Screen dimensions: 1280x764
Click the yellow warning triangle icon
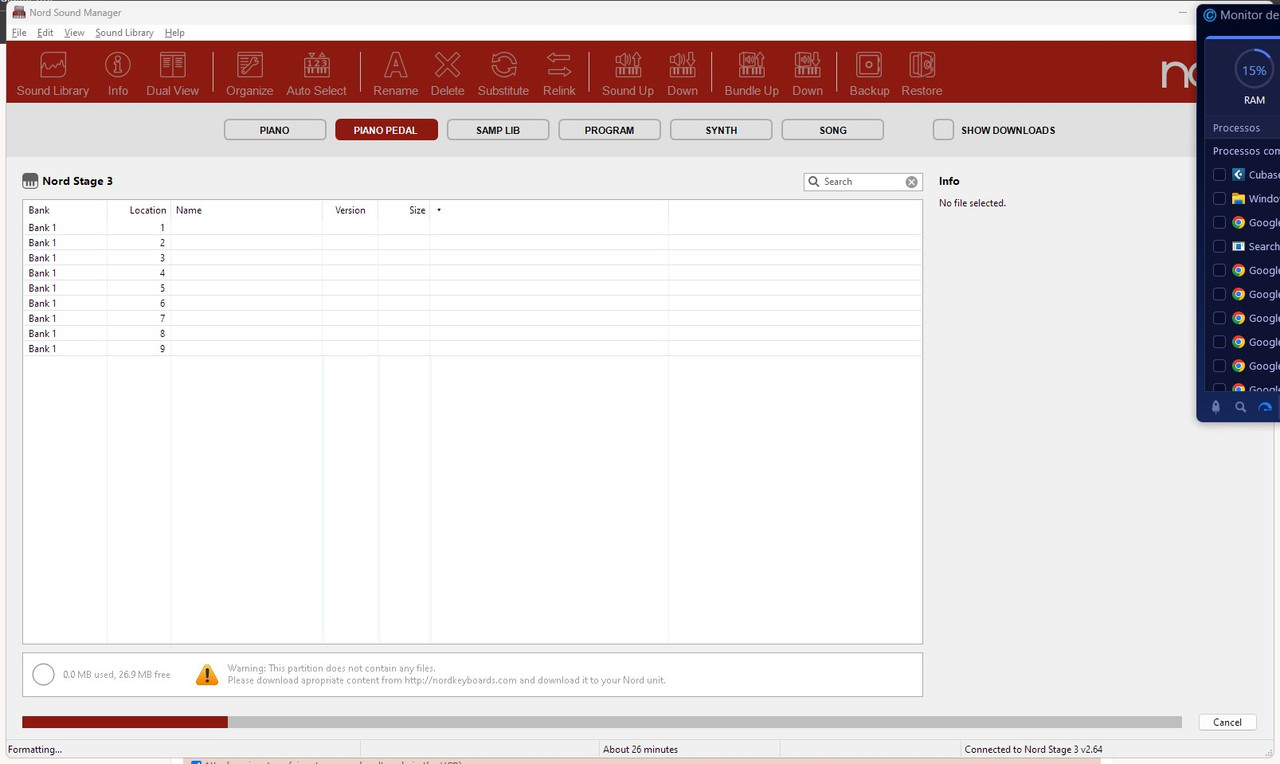point(207,675)
